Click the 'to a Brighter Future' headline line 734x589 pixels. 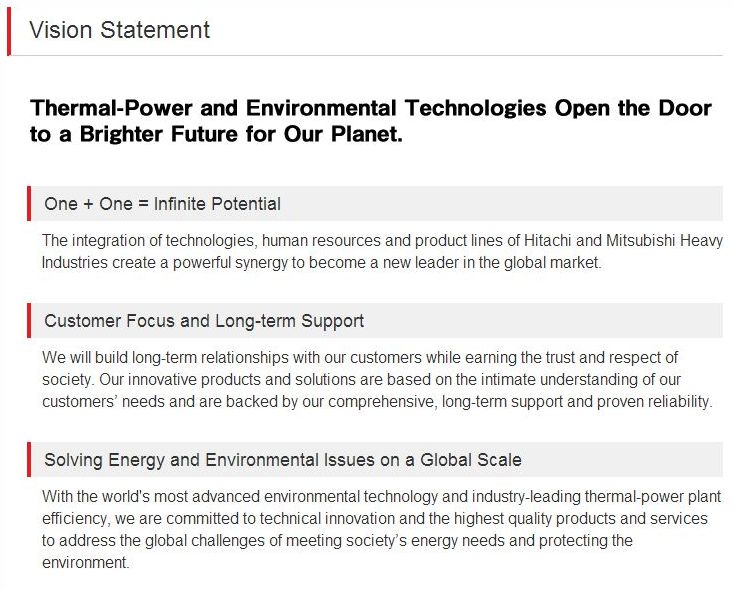[x=216, y=134]
